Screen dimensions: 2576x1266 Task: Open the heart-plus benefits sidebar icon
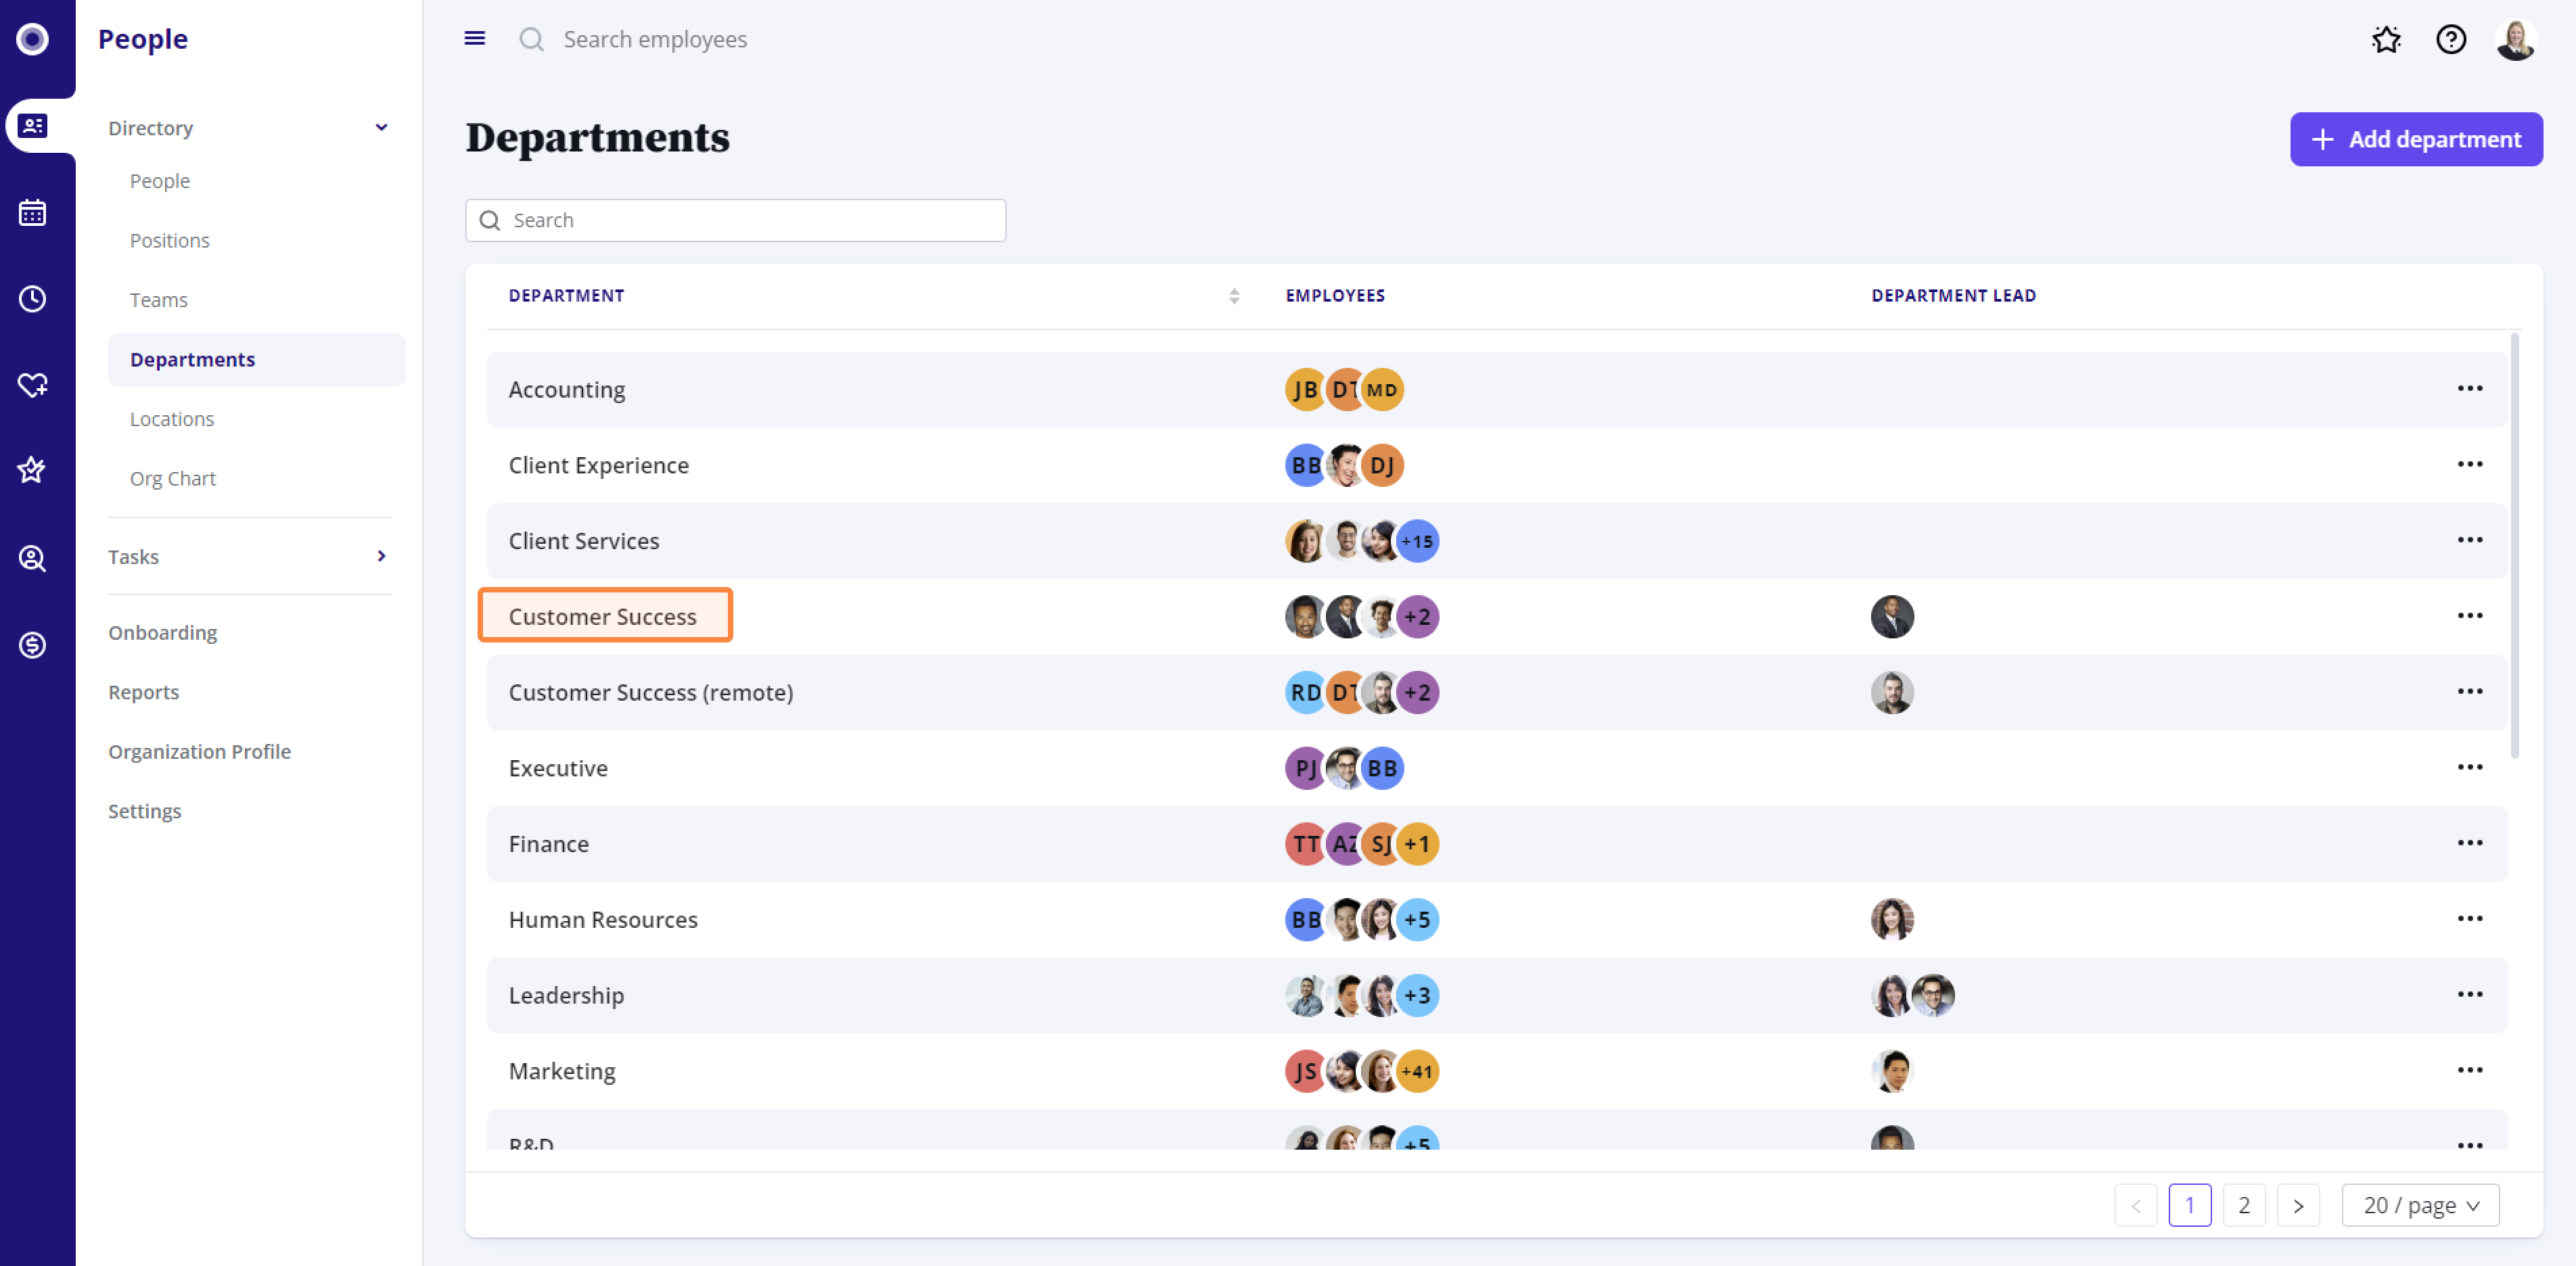32,384
